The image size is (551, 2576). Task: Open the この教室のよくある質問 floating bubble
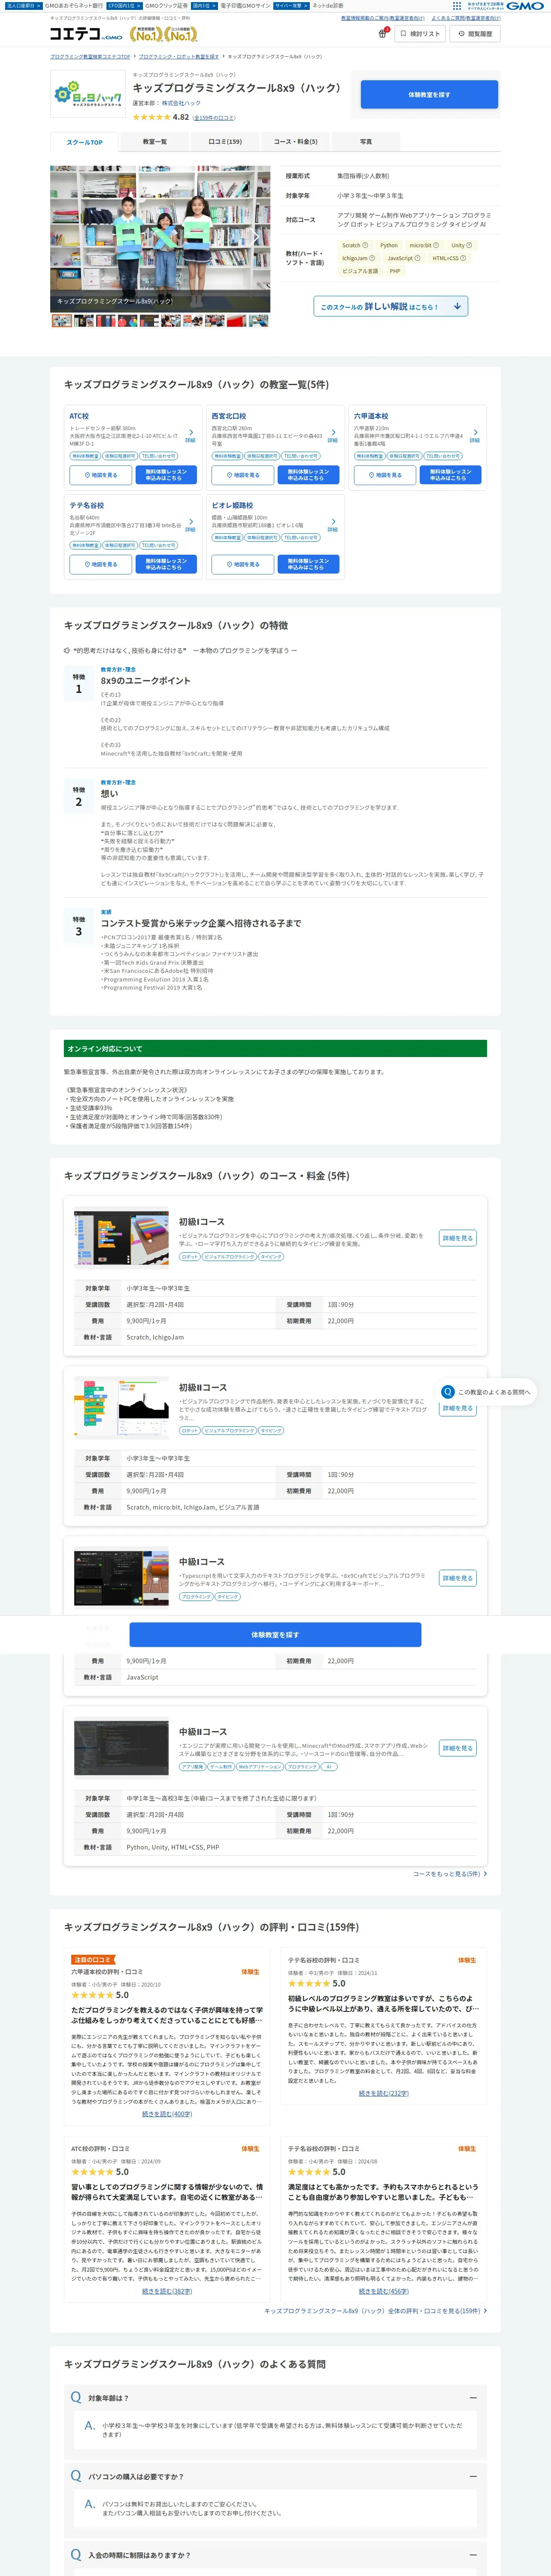486,1392
